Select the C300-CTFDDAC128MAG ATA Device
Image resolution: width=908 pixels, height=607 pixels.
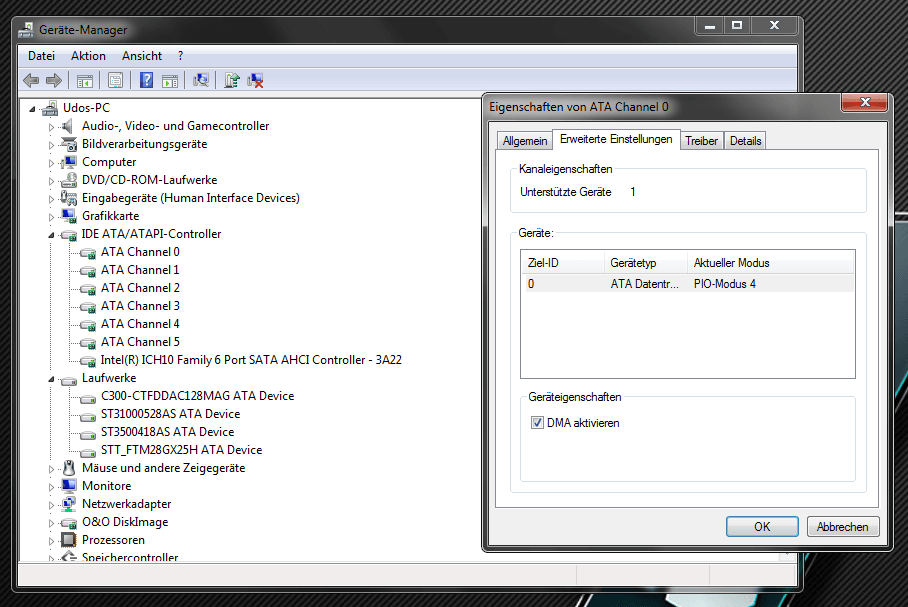[x=197, y=396]
